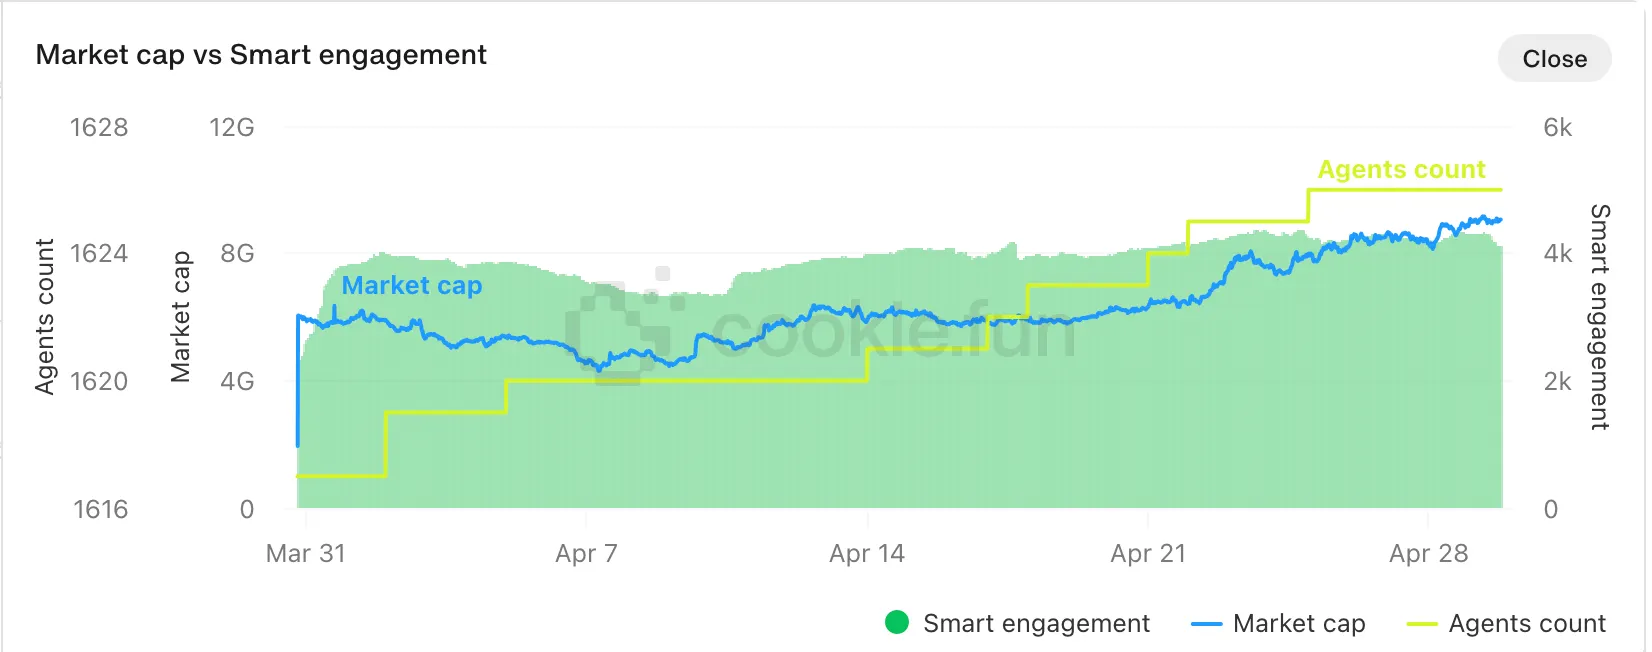
Task: Click the vertical Market cap axis title
Action: tap(180, 317)
